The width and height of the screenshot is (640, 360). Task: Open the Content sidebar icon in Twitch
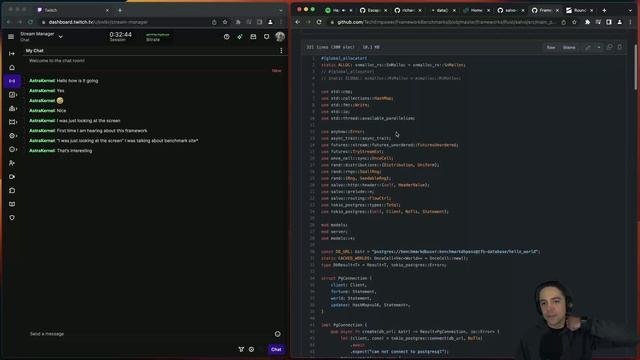point(12,122)
